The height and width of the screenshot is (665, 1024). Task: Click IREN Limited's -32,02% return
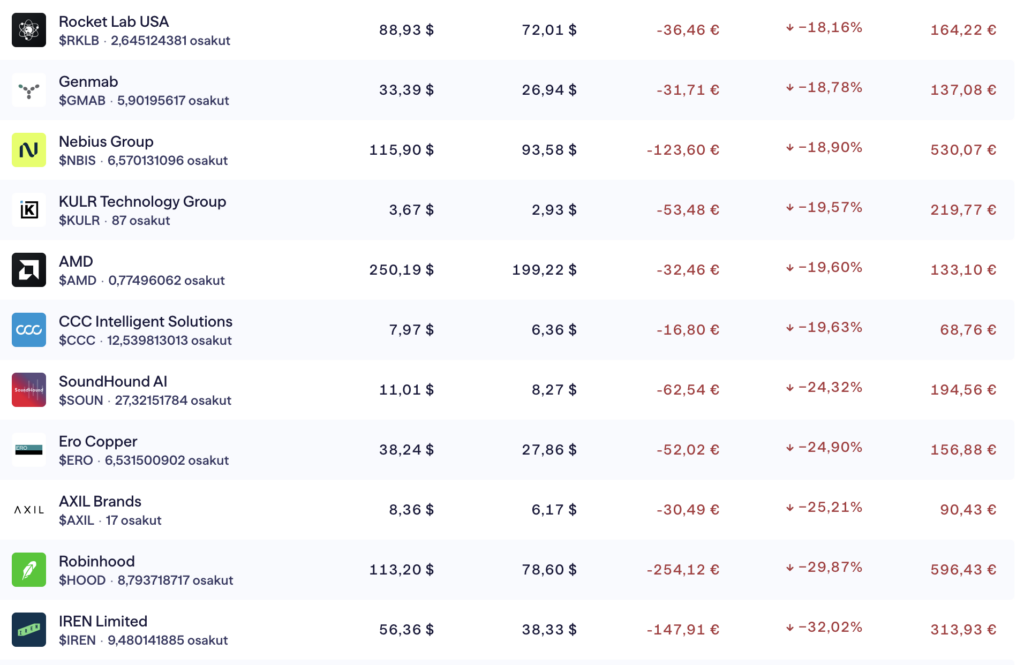pos(824,627)
